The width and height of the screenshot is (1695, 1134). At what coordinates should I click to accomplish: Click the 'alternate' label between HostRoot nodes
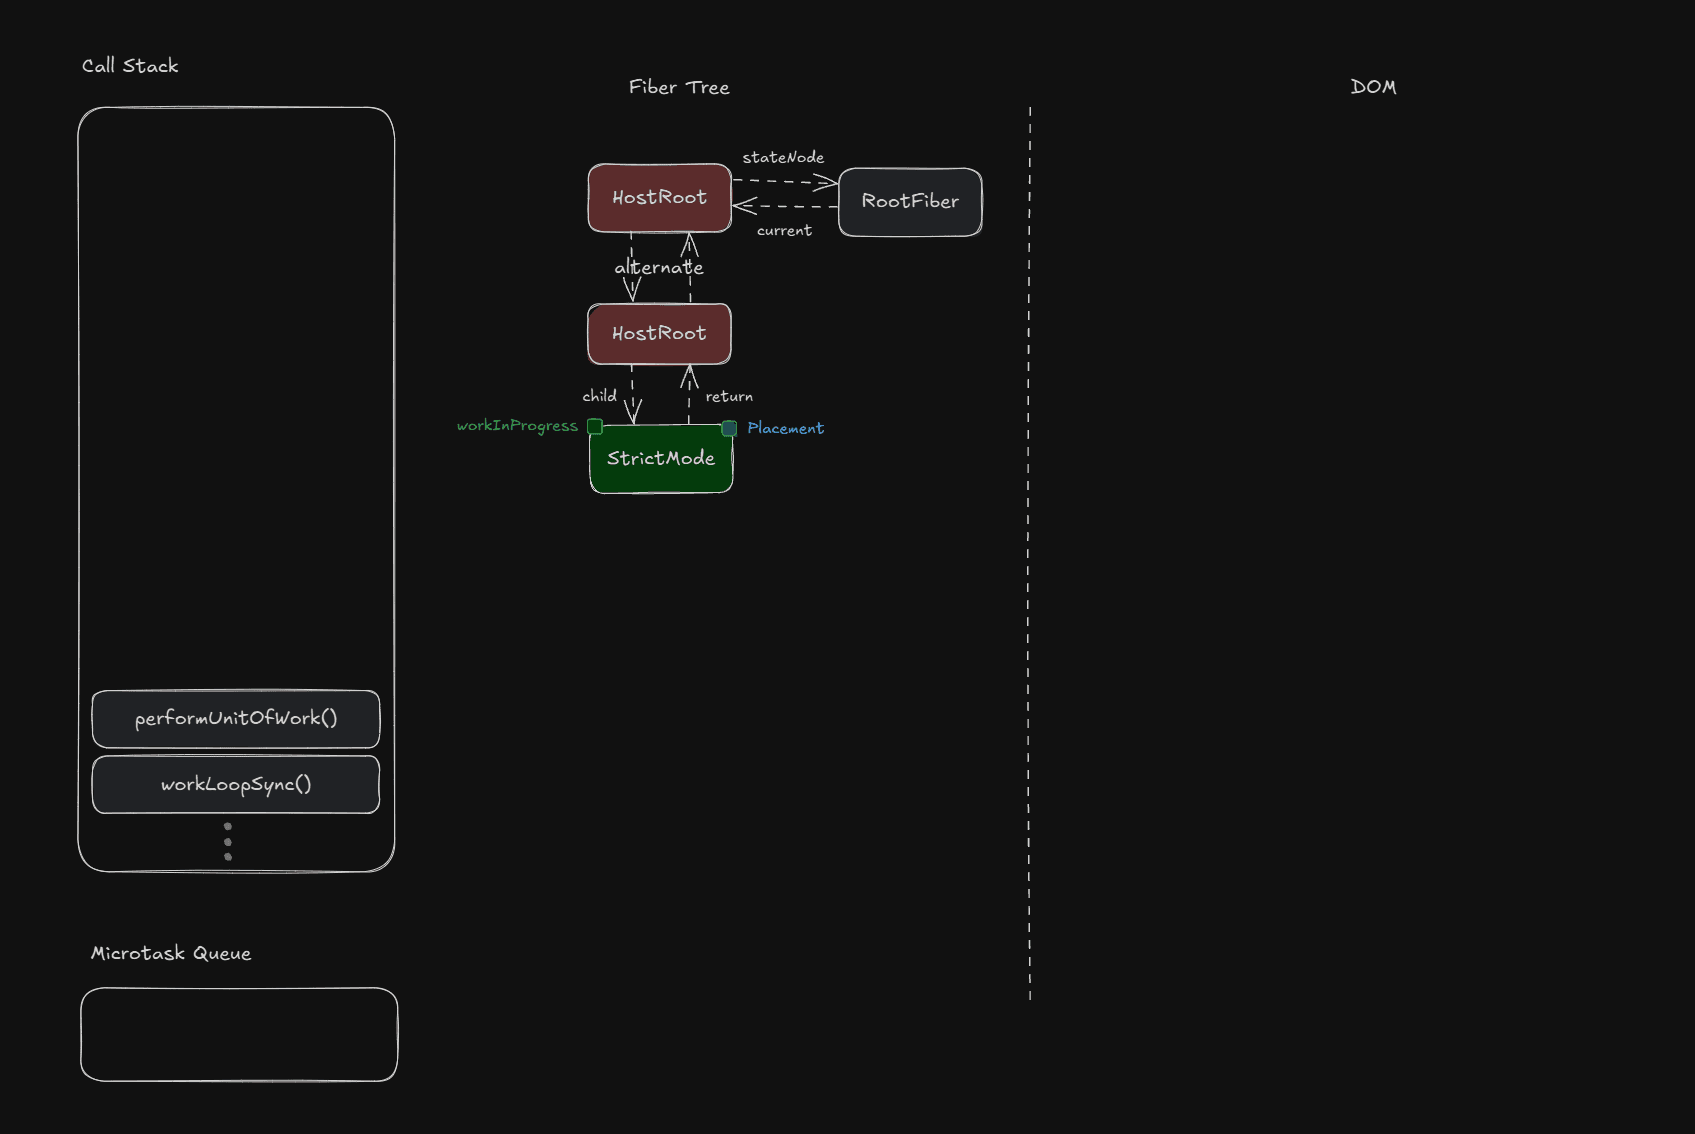click(659, 268)
